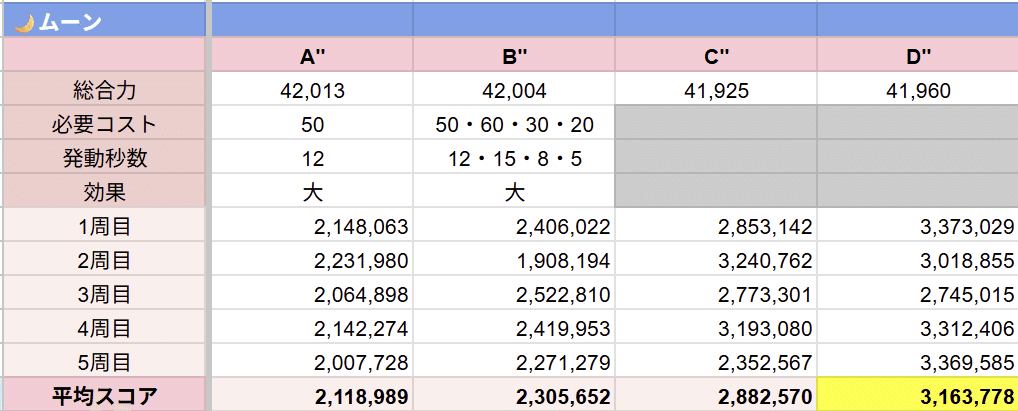Select the 効果 cell 大 under A''
1018x411 pixels.
[312, 192]
